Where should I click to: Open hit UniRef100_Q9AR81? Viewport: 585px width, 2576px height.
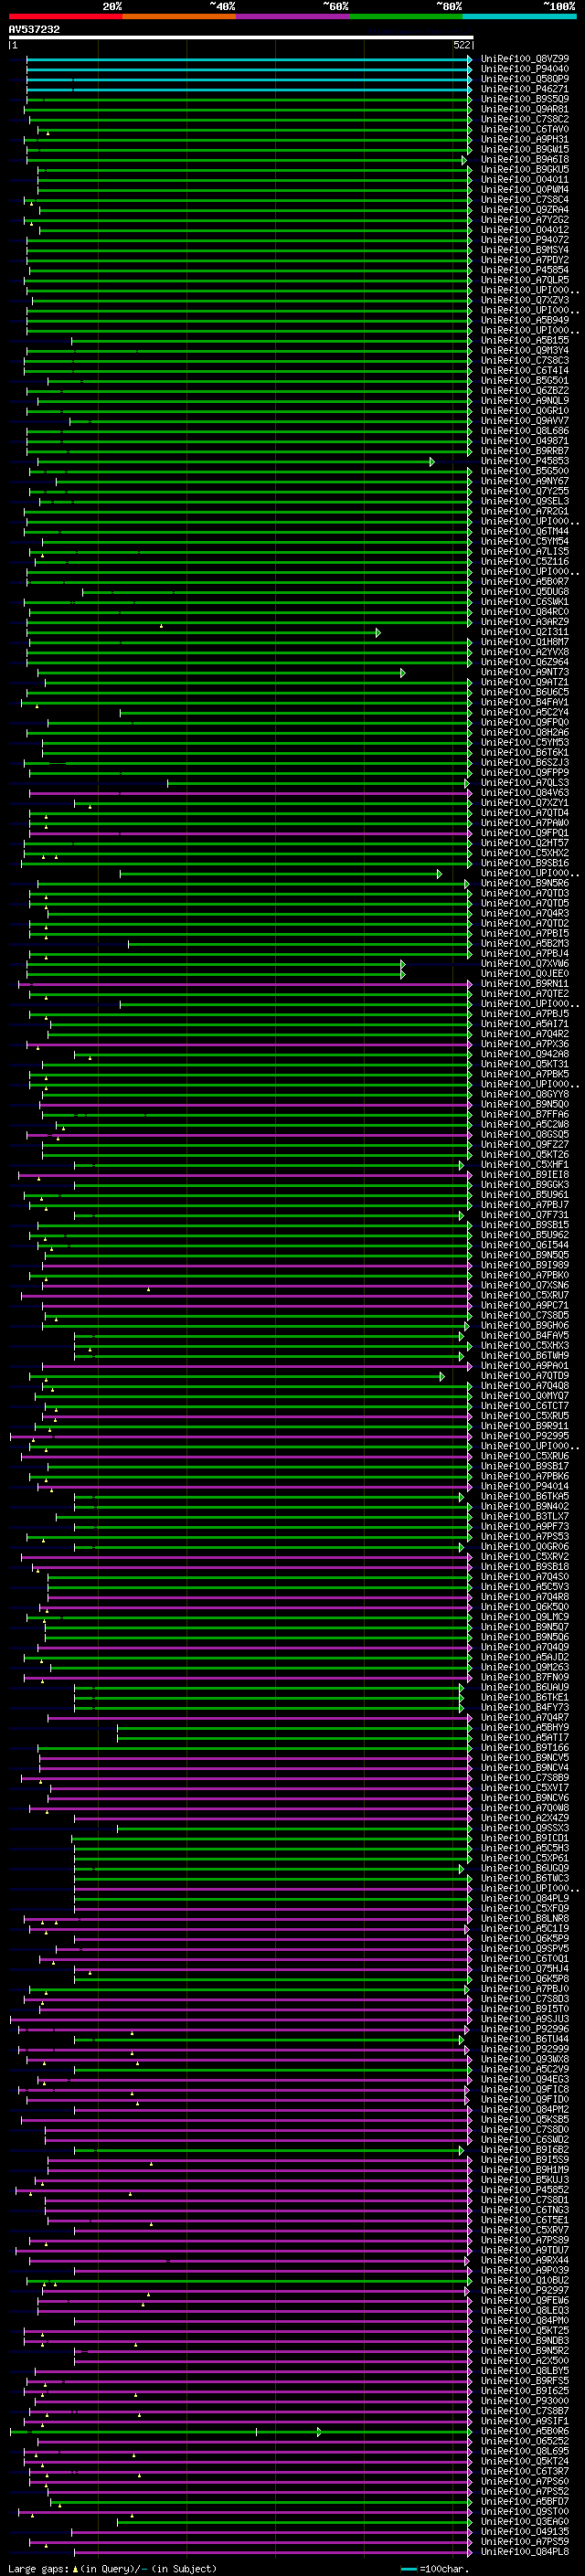tap(524, 109)
